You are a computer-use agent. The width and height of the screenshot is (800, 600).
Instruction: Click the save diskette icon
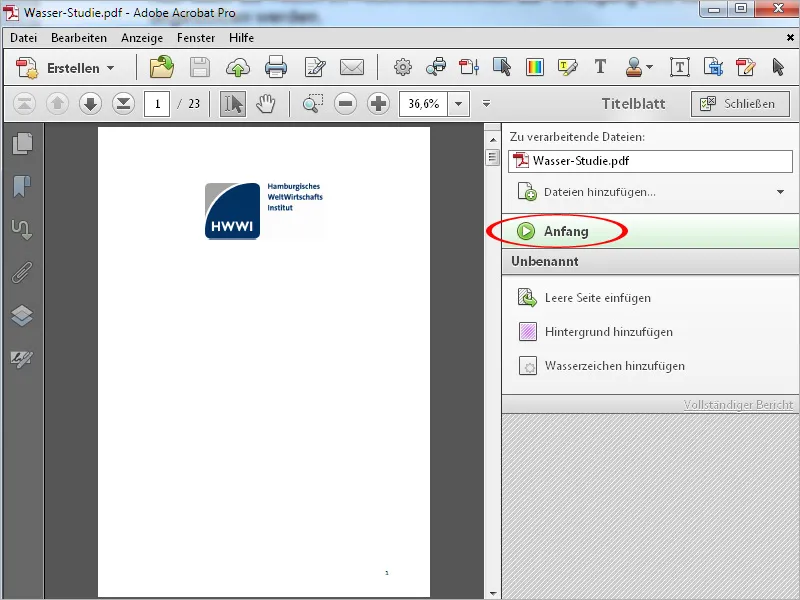[x=200, y=67]
